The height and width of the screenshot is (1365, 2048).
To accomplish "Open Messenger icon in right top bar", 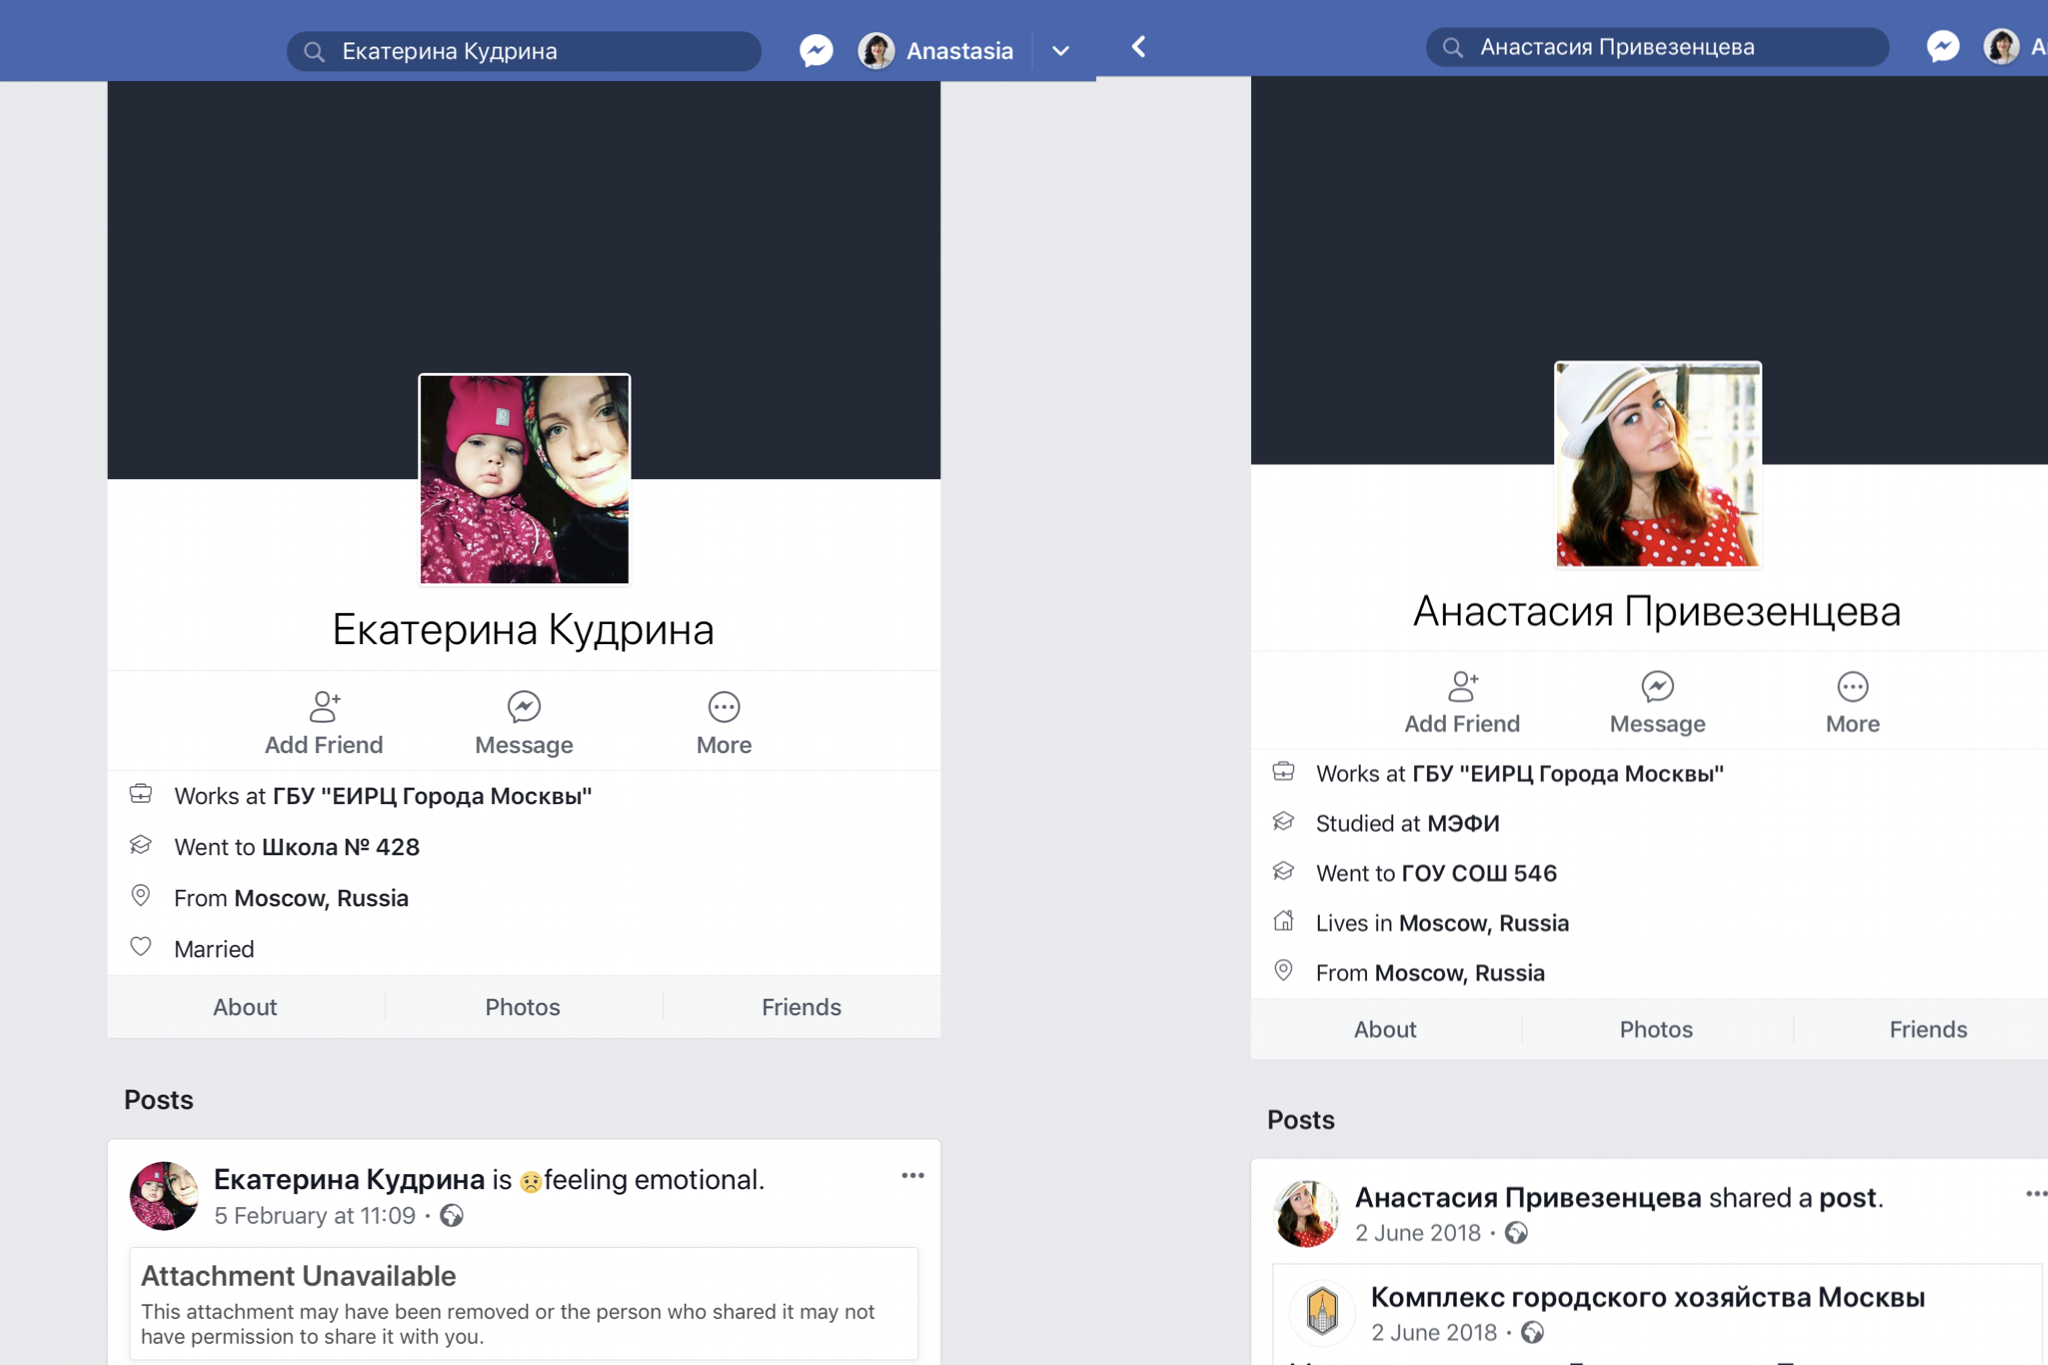I will pos(1942,46).
